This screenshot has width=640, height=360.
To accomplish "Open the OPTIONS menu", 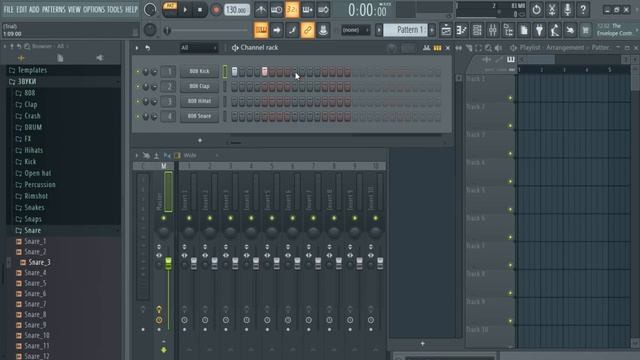I will coord(94,9).
